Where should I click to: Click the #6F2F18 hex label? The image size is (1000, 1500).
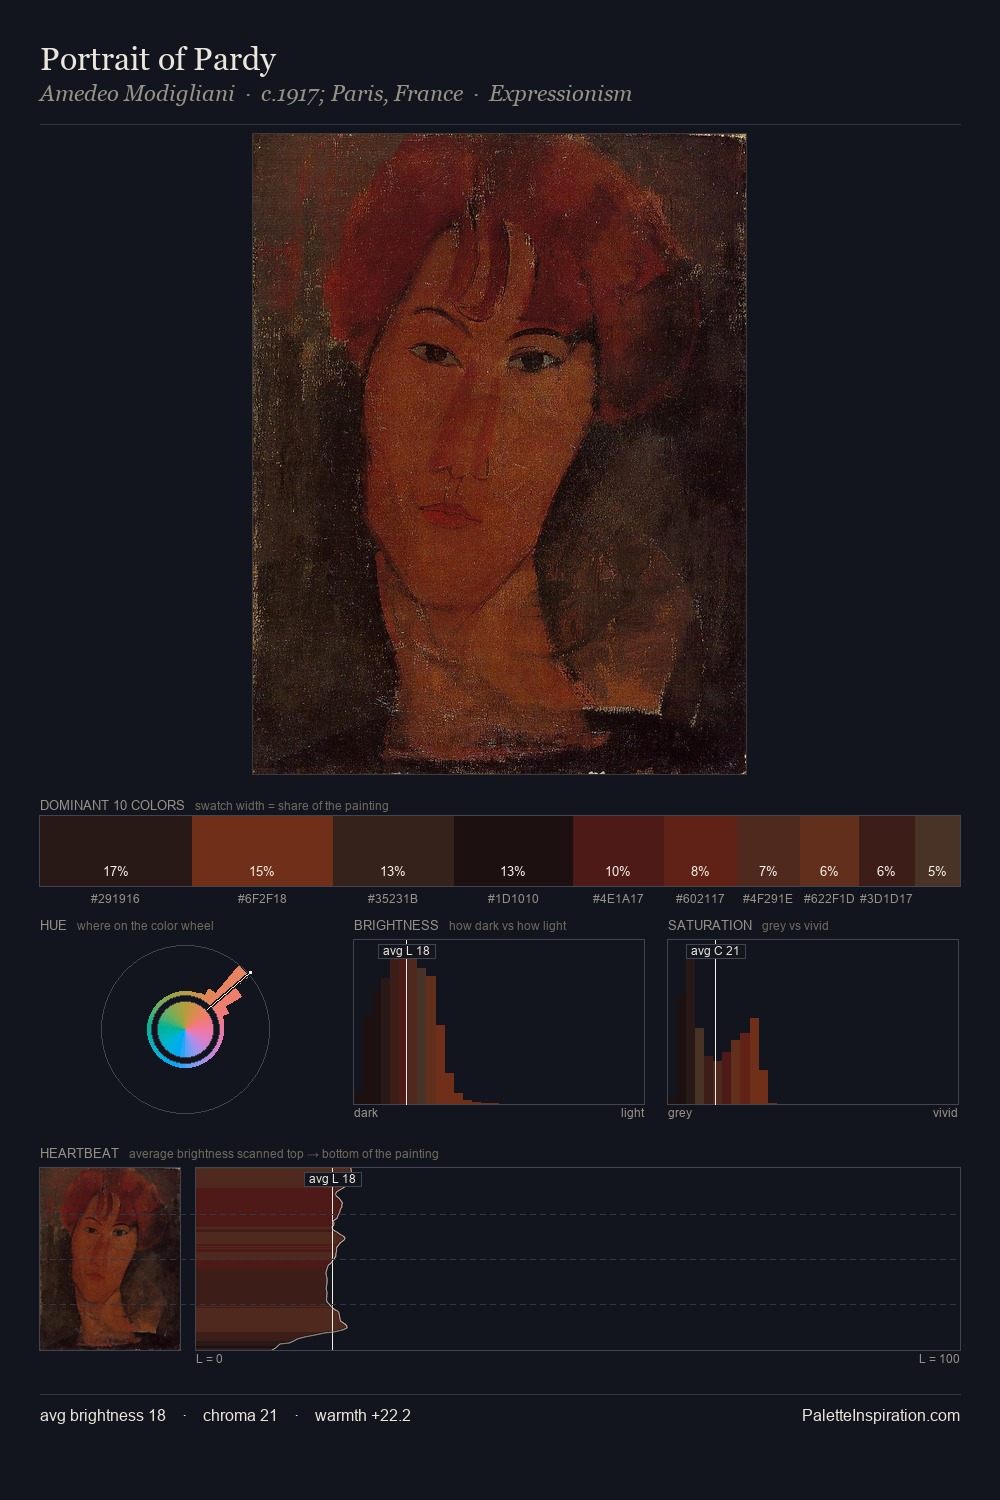pos(262,899)
